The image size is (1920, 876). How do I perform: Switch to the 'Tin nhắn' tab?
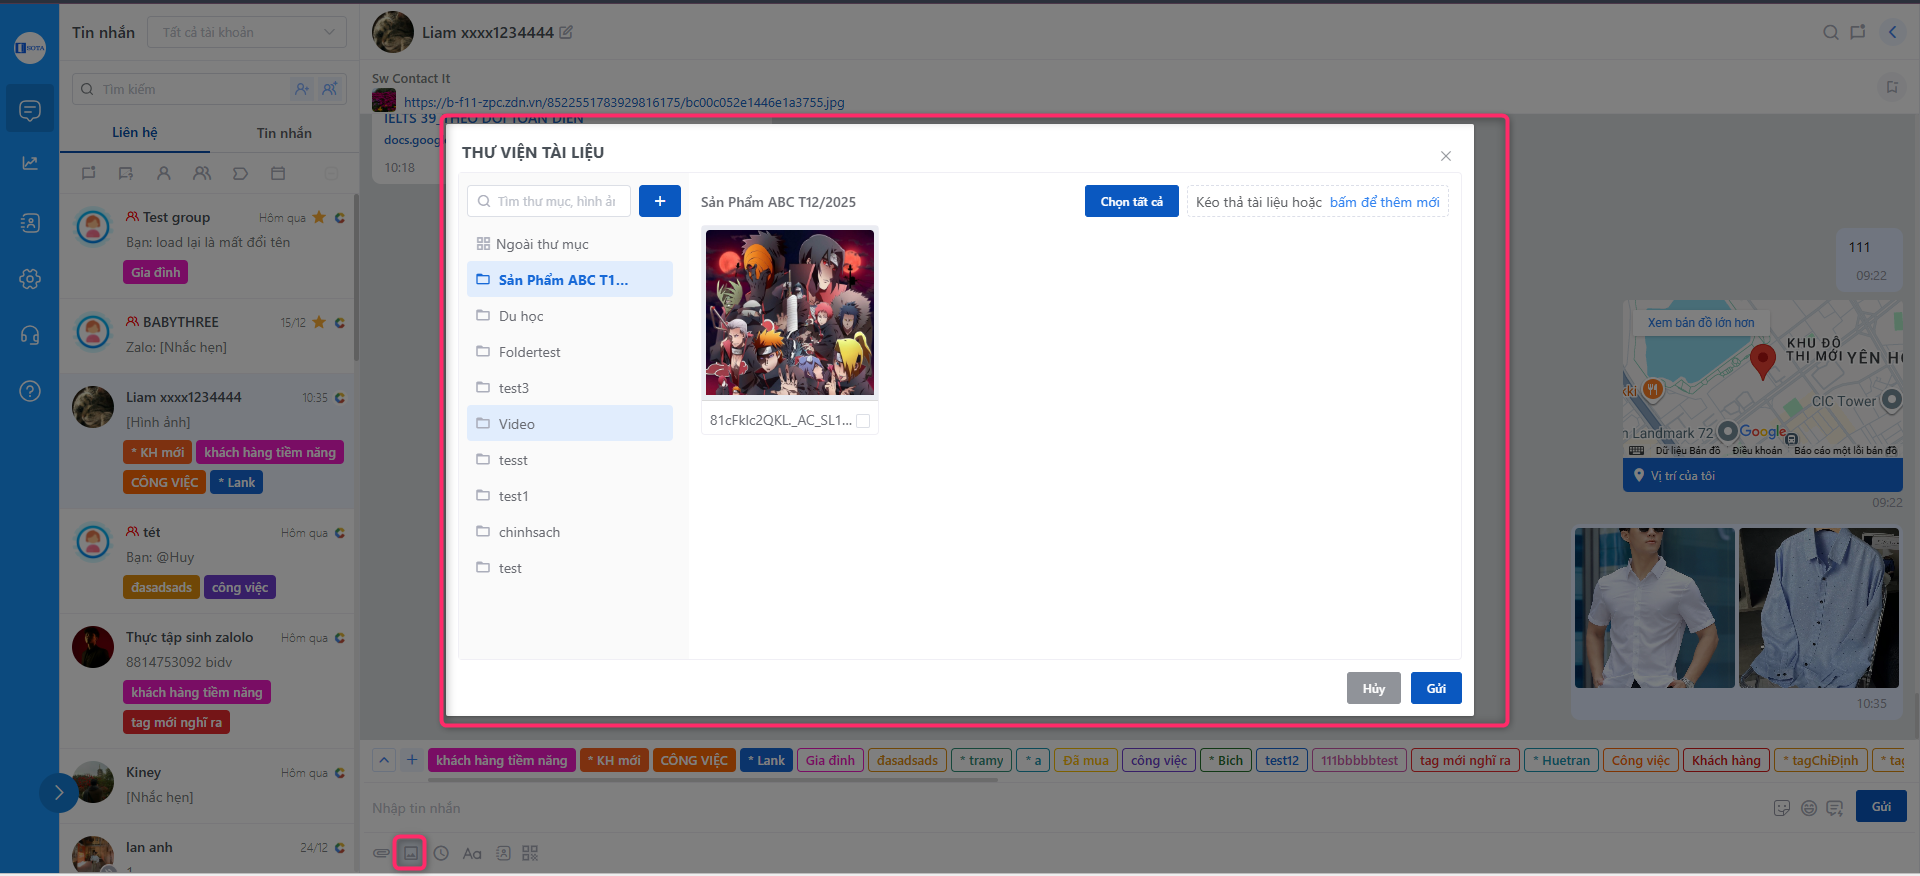pos(284,133)
